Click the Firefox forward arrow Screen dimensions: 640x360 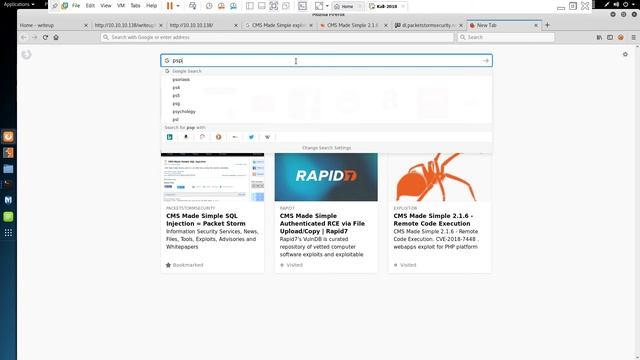click(x=35, y=37)
